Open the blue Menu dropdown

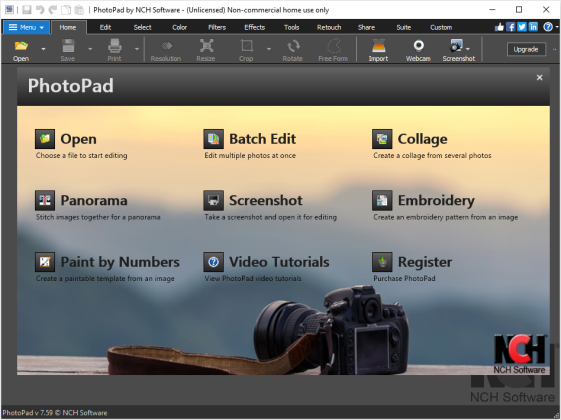(26, 27)
